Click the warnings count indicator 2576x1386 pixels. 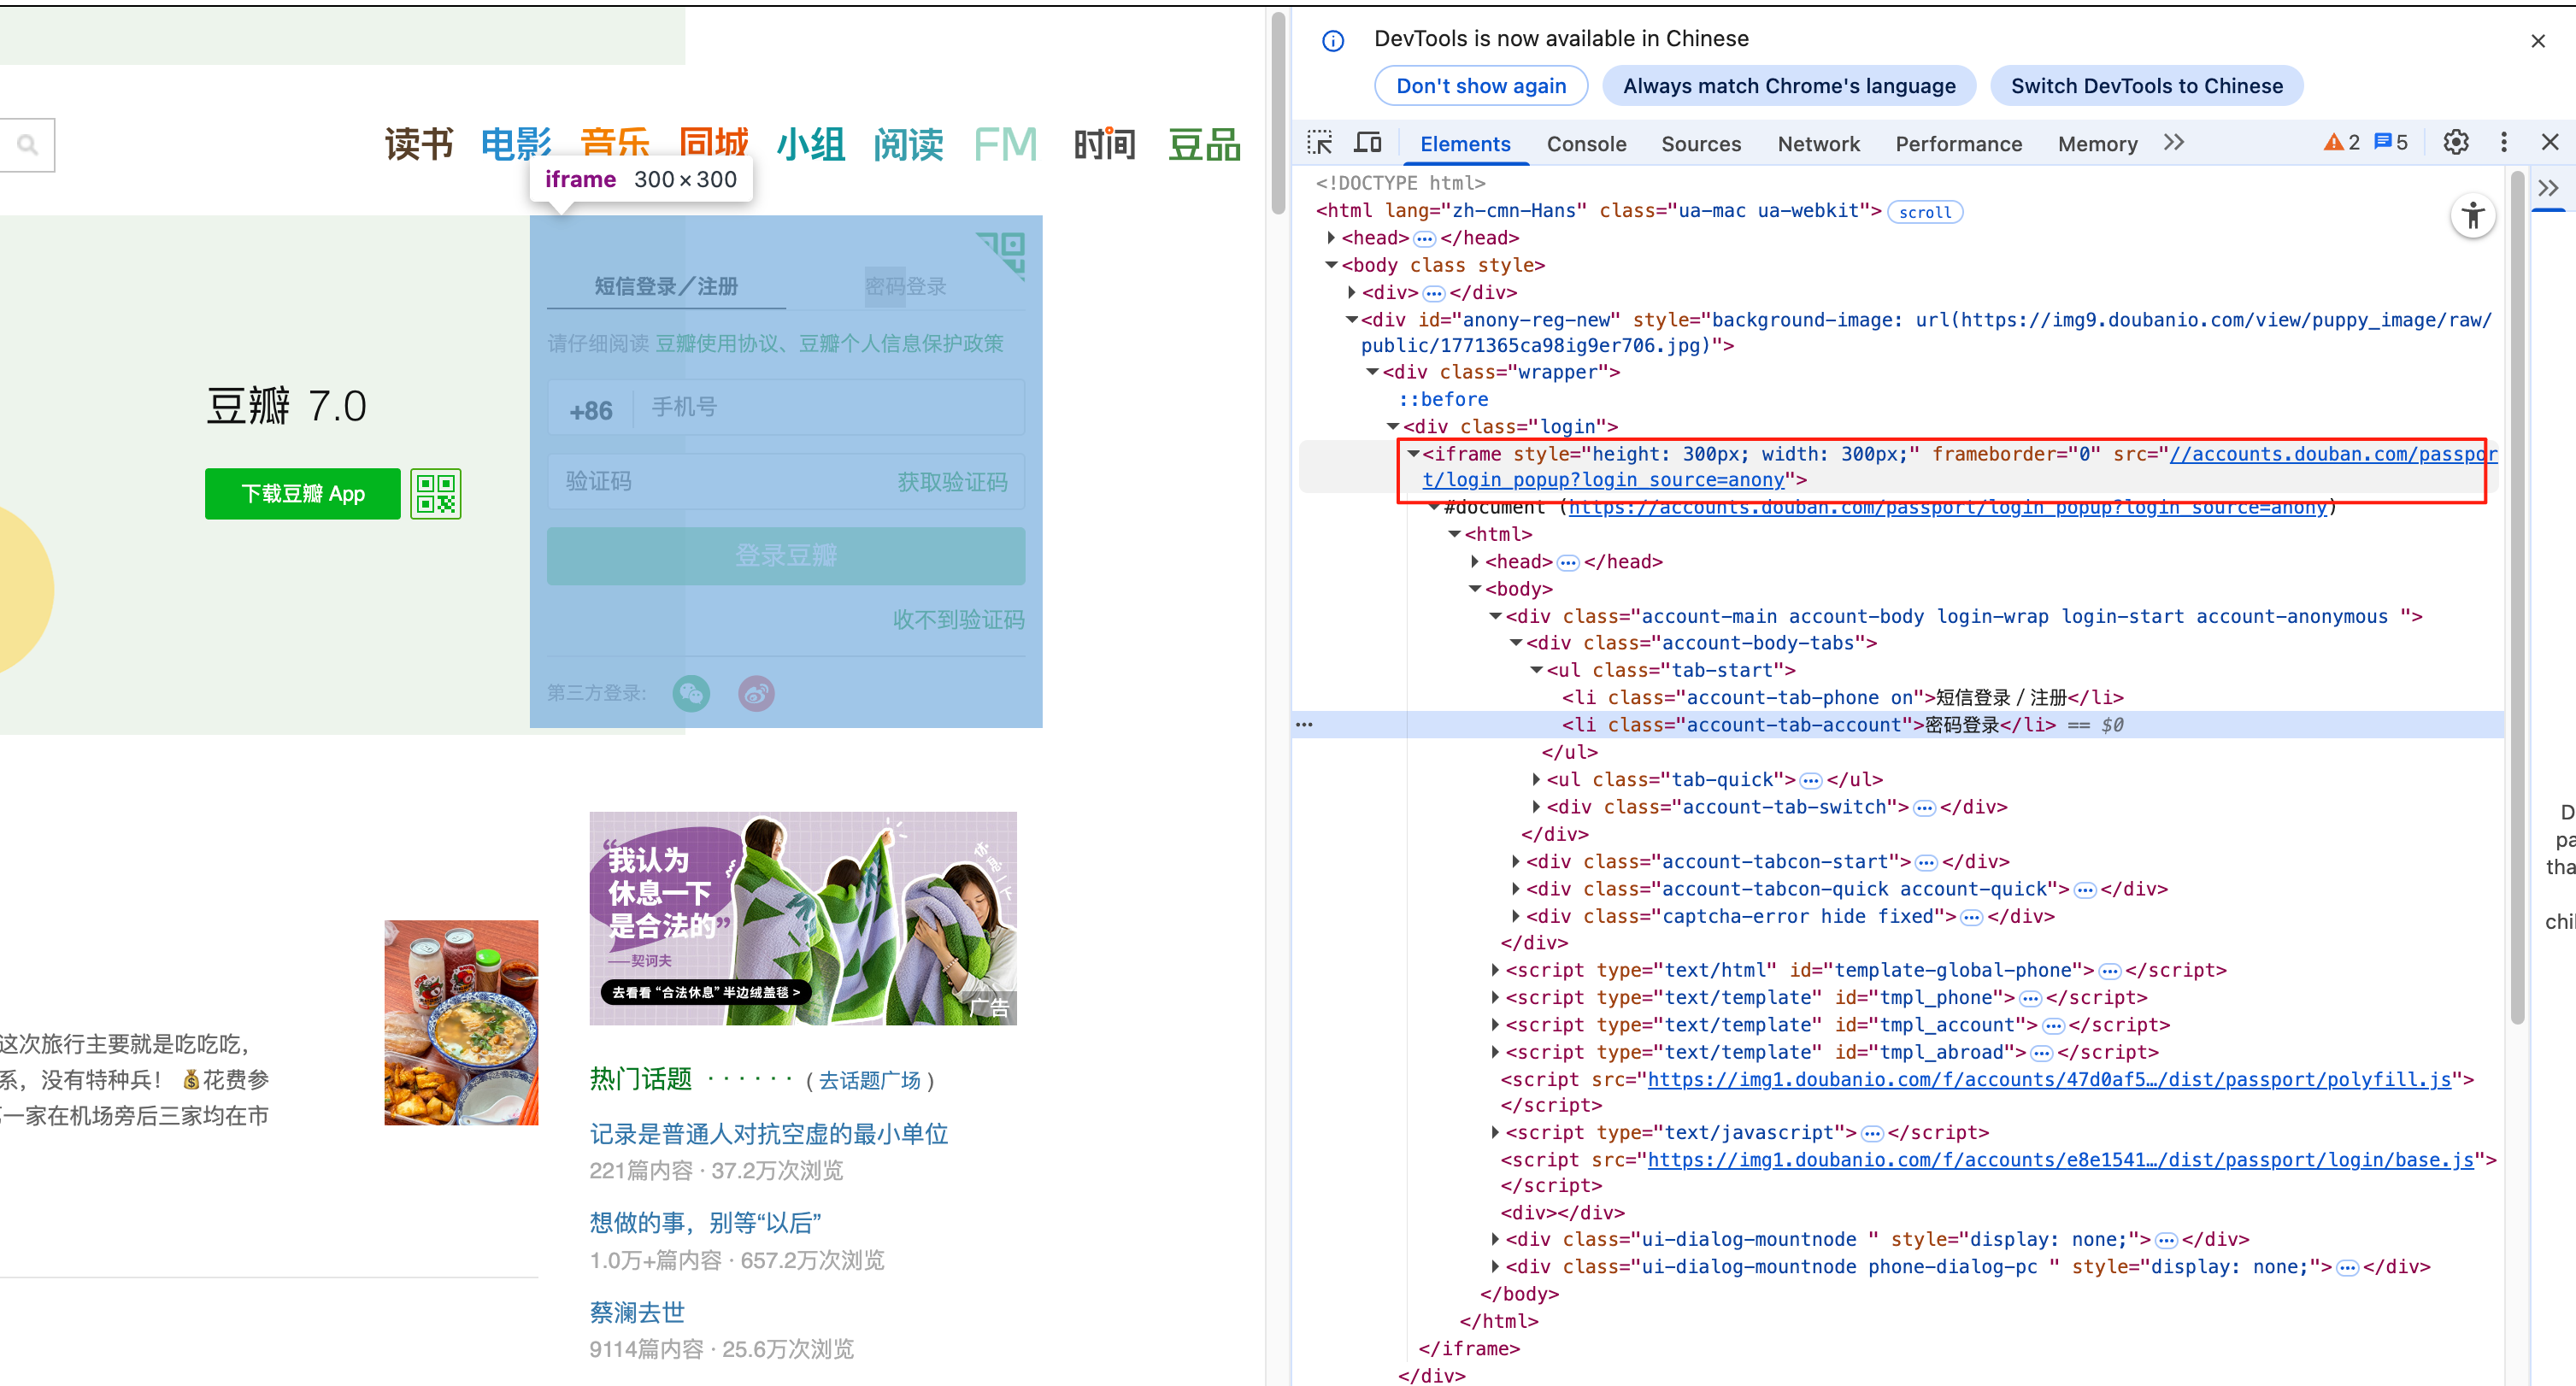click(2342, 143)
